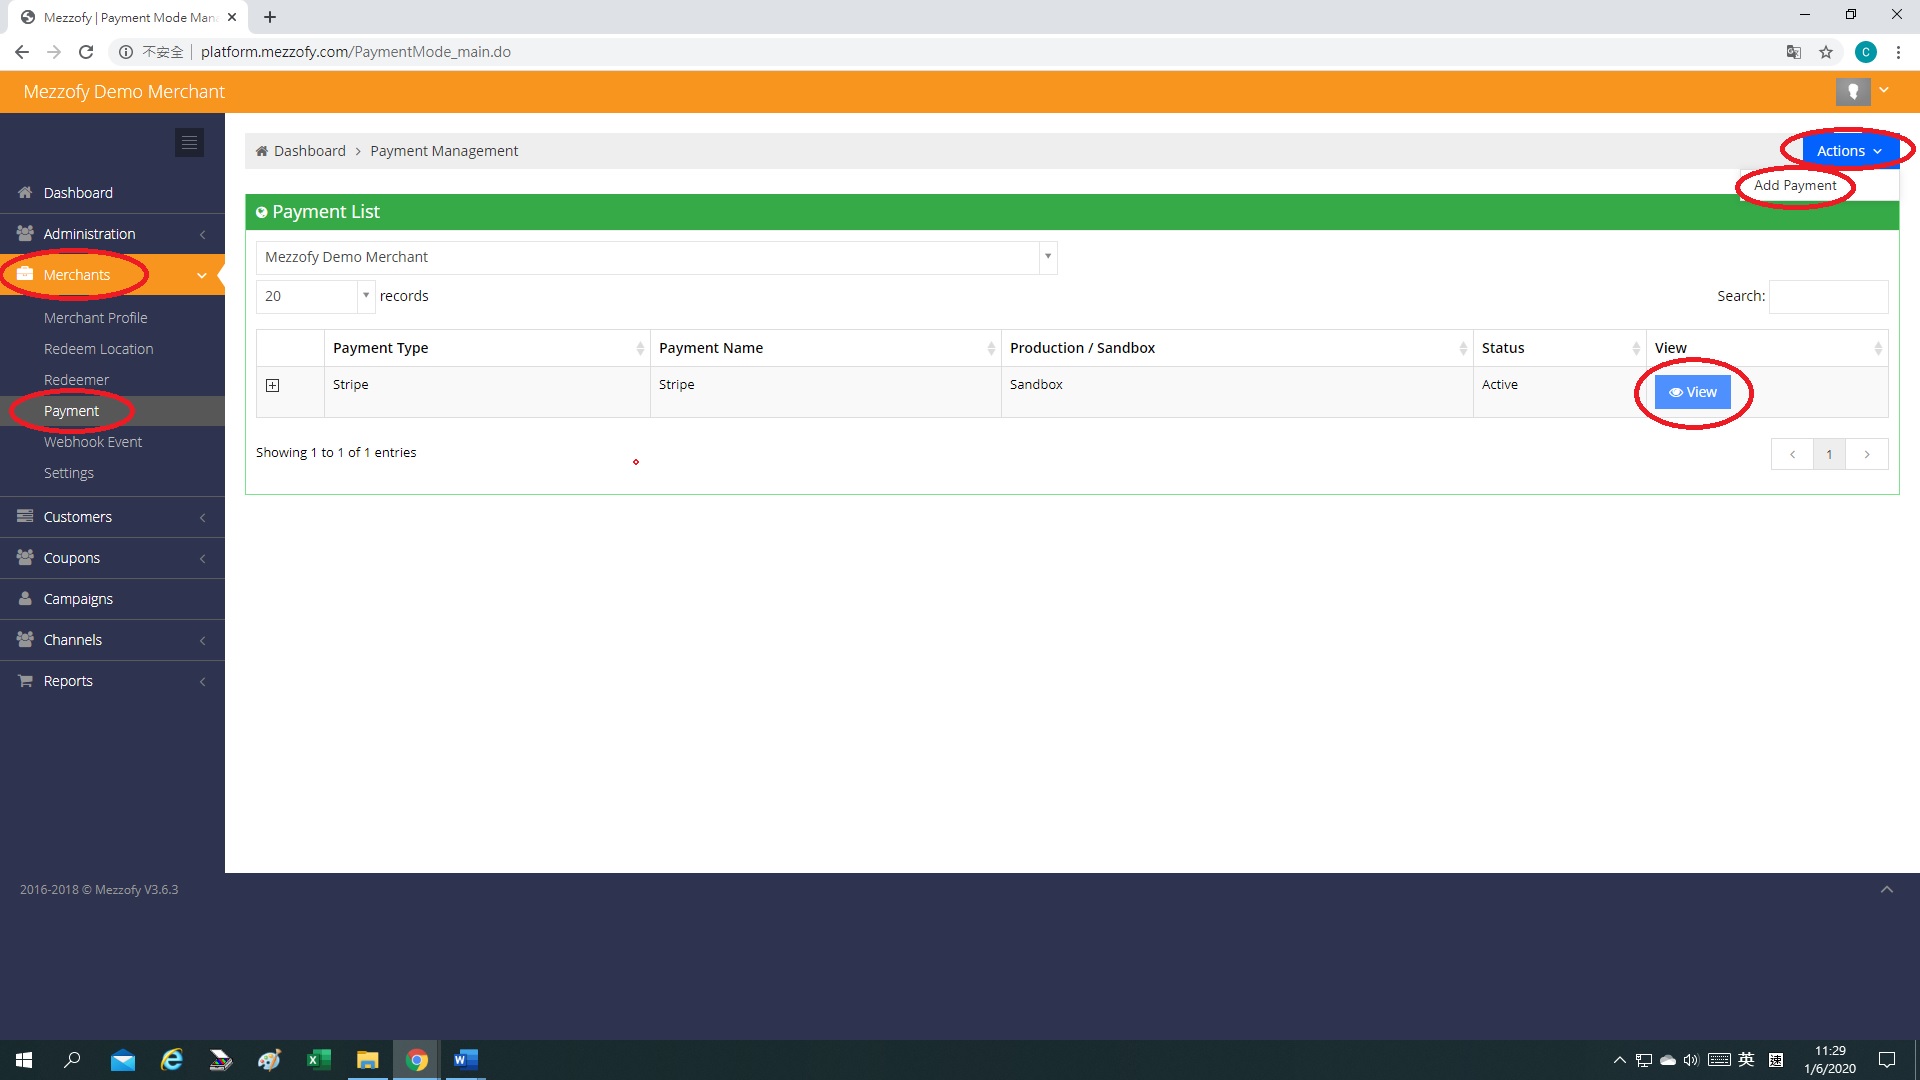Reload the page with the refresh icon
The image size is (1920, 1080).
click(86, 52)
